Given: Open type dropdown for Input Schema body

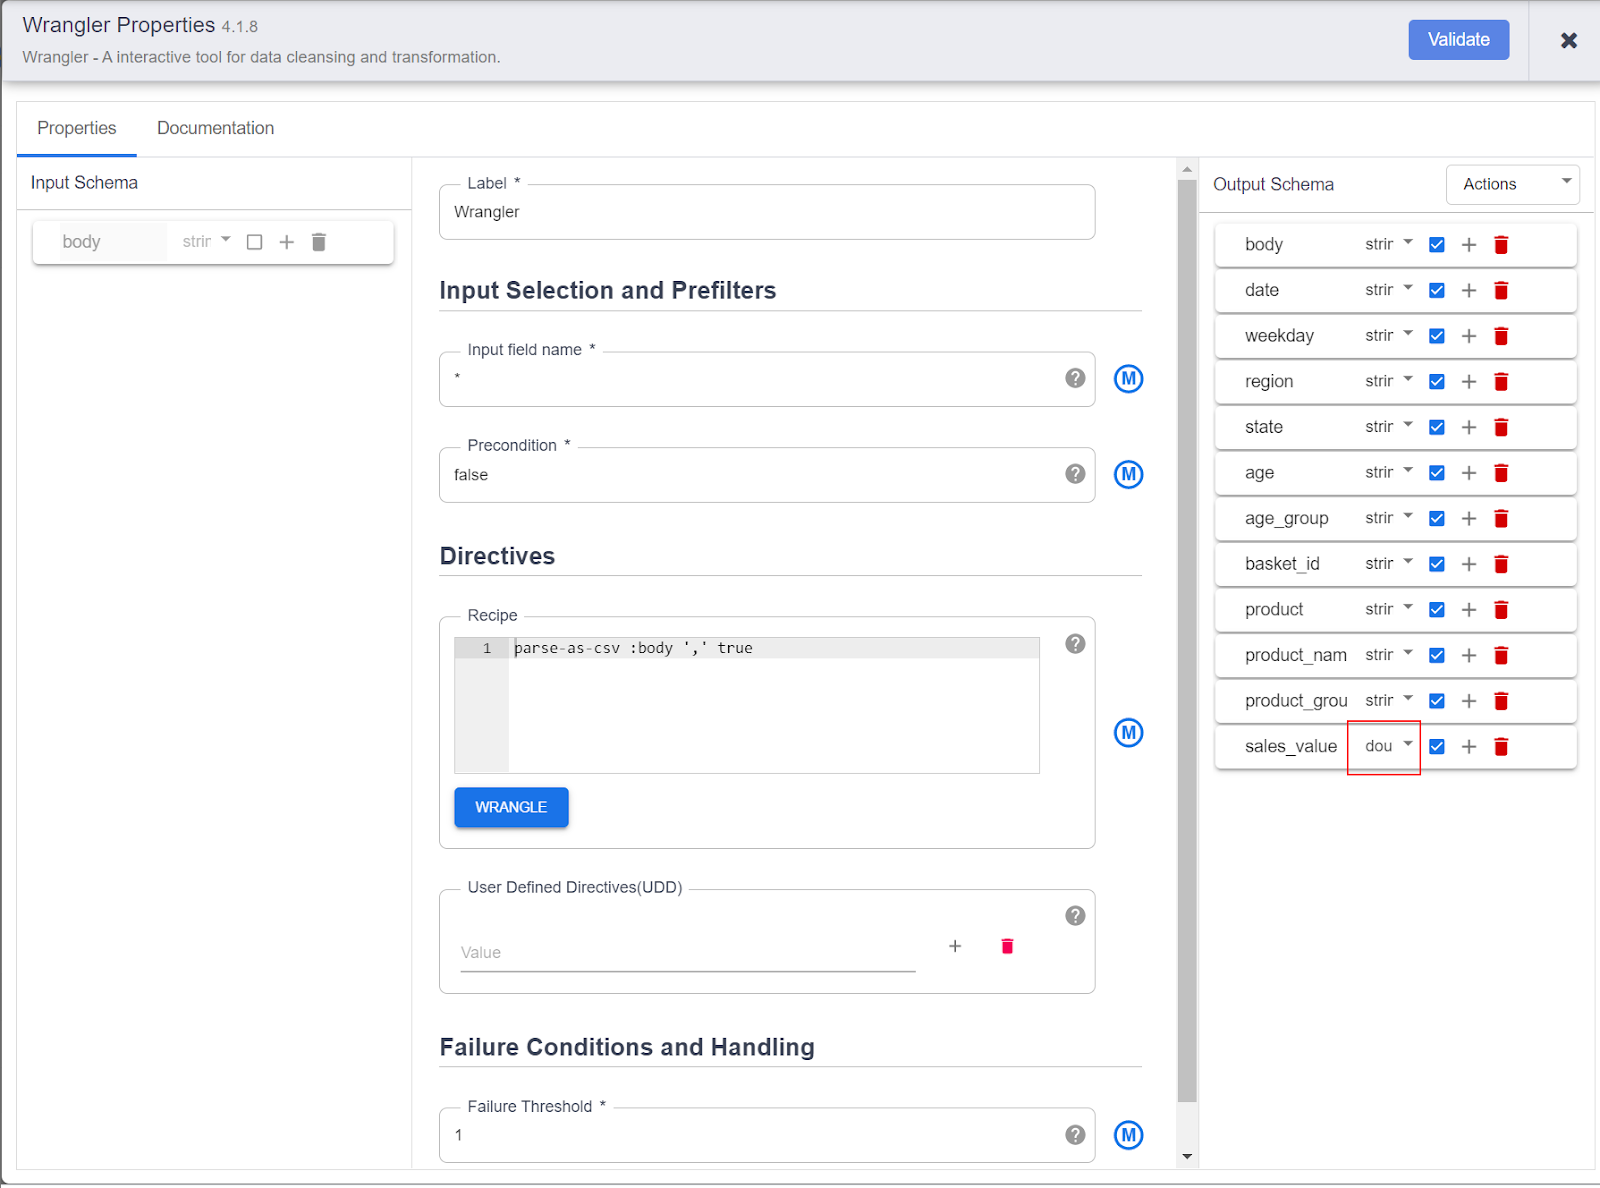Looking at the screenshot, I should point(206,241).
